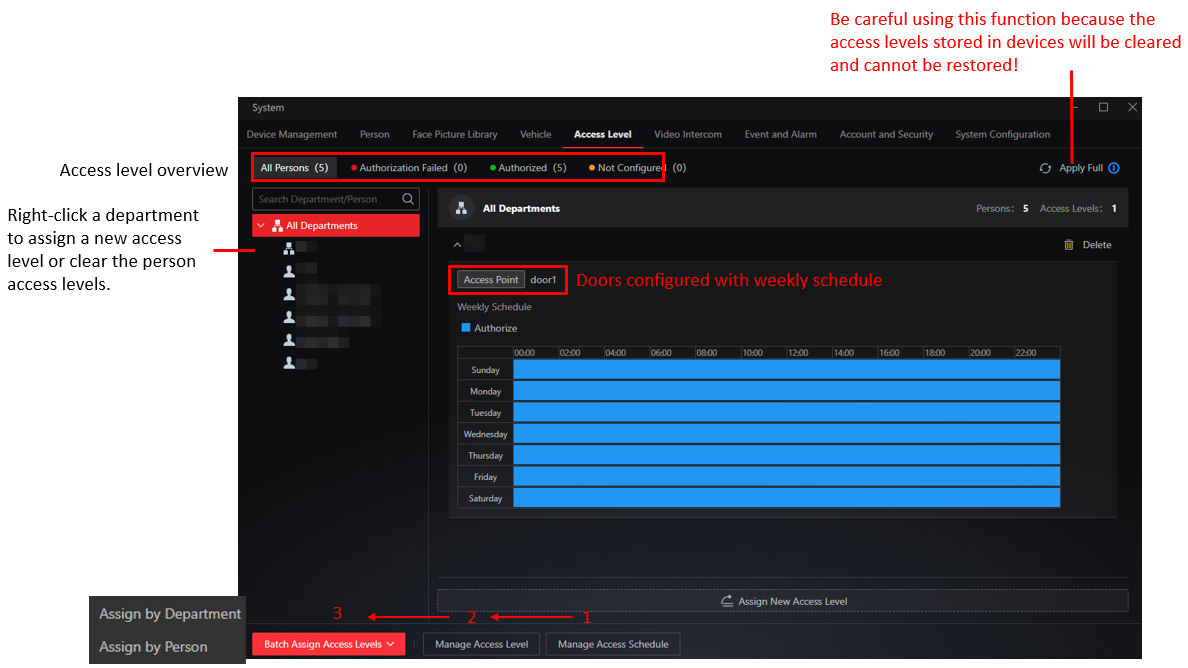
Task: Click Manage Access Schedule button
Action: (613, 645)
